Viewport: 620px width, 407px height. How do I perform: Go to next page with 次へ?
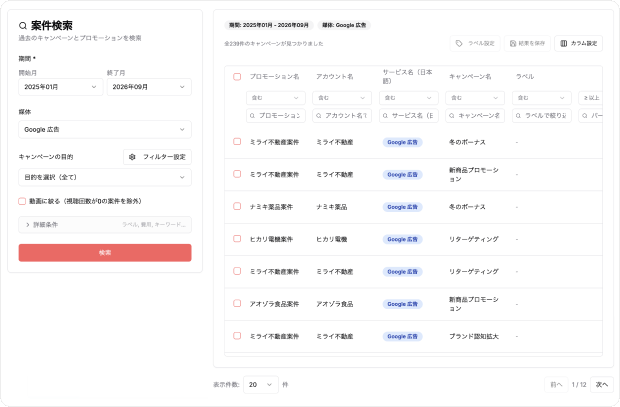[x=602, y=384]
